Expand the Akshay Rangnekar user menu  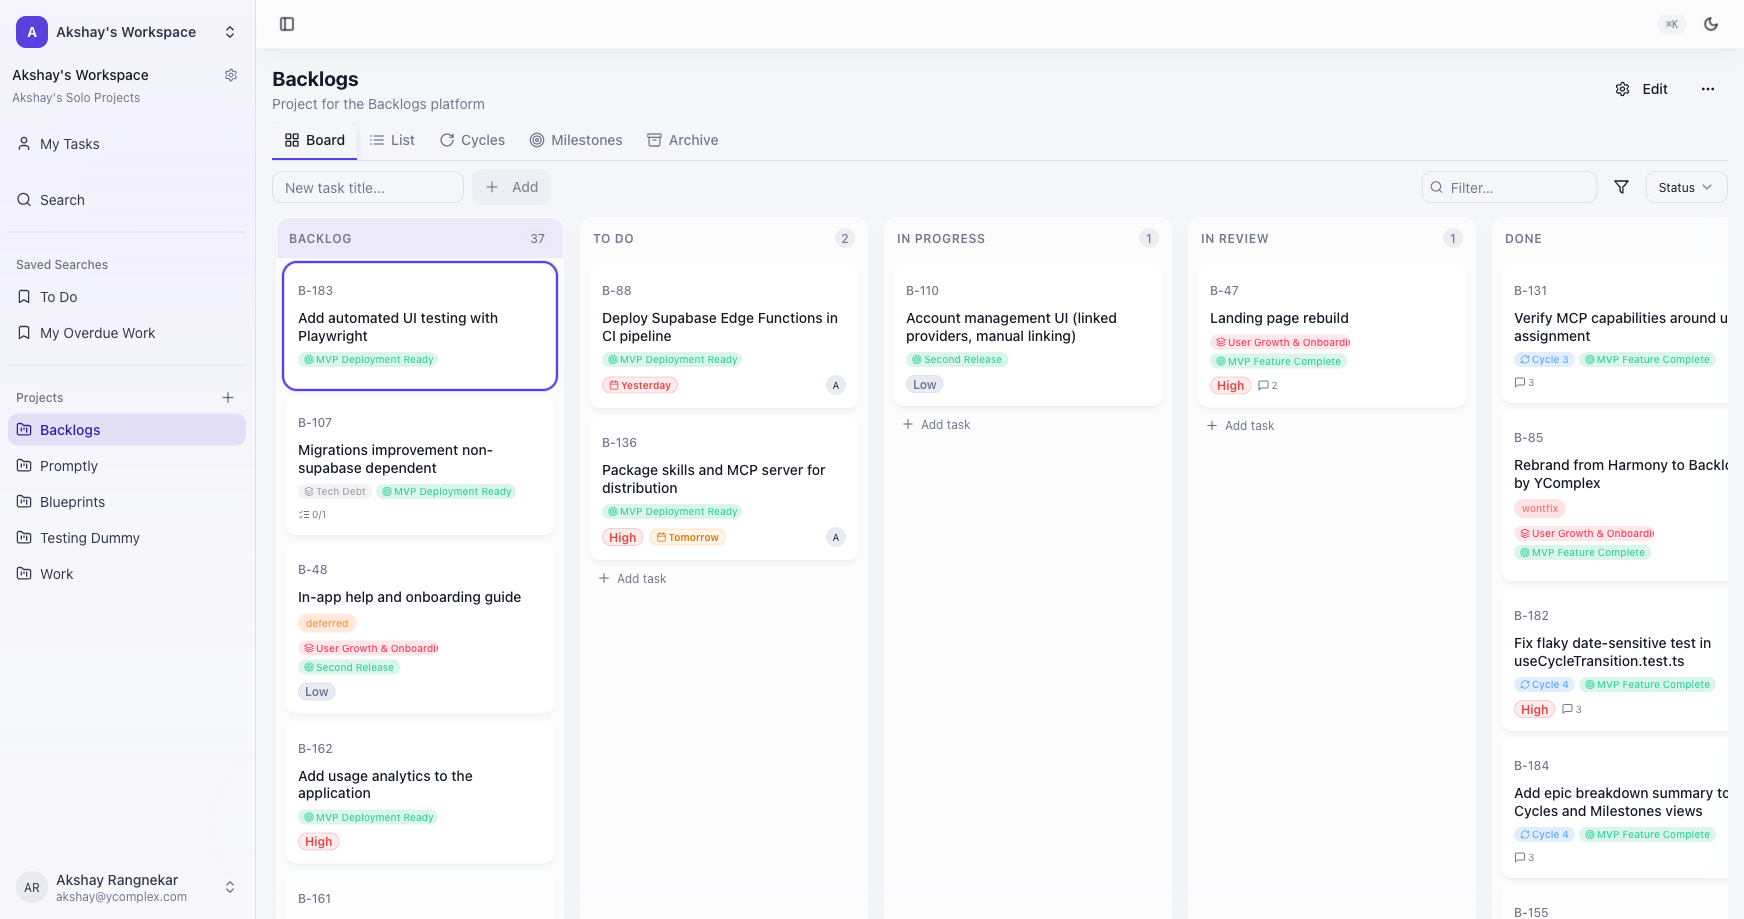229,887
